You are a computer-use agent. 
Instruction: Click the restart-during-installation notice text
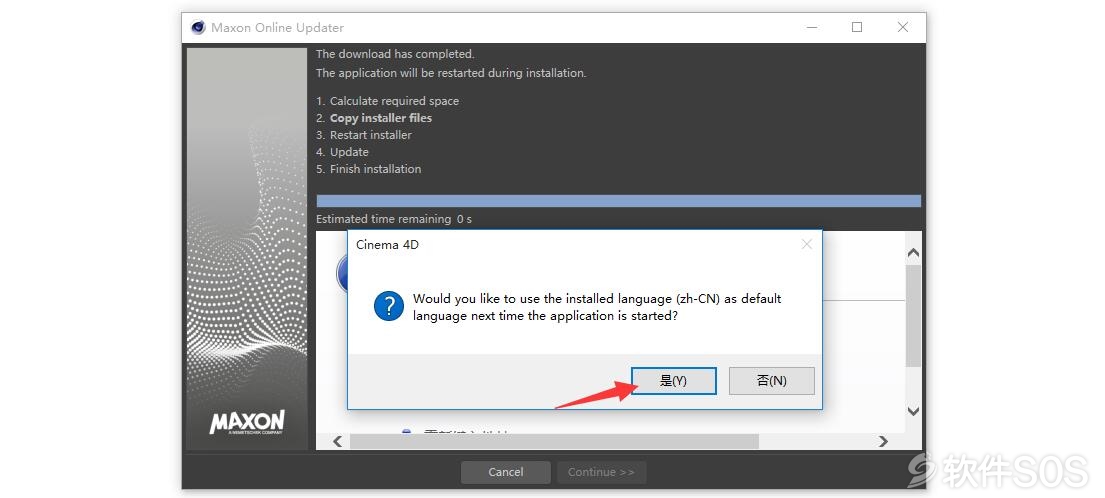coord(451,73)
